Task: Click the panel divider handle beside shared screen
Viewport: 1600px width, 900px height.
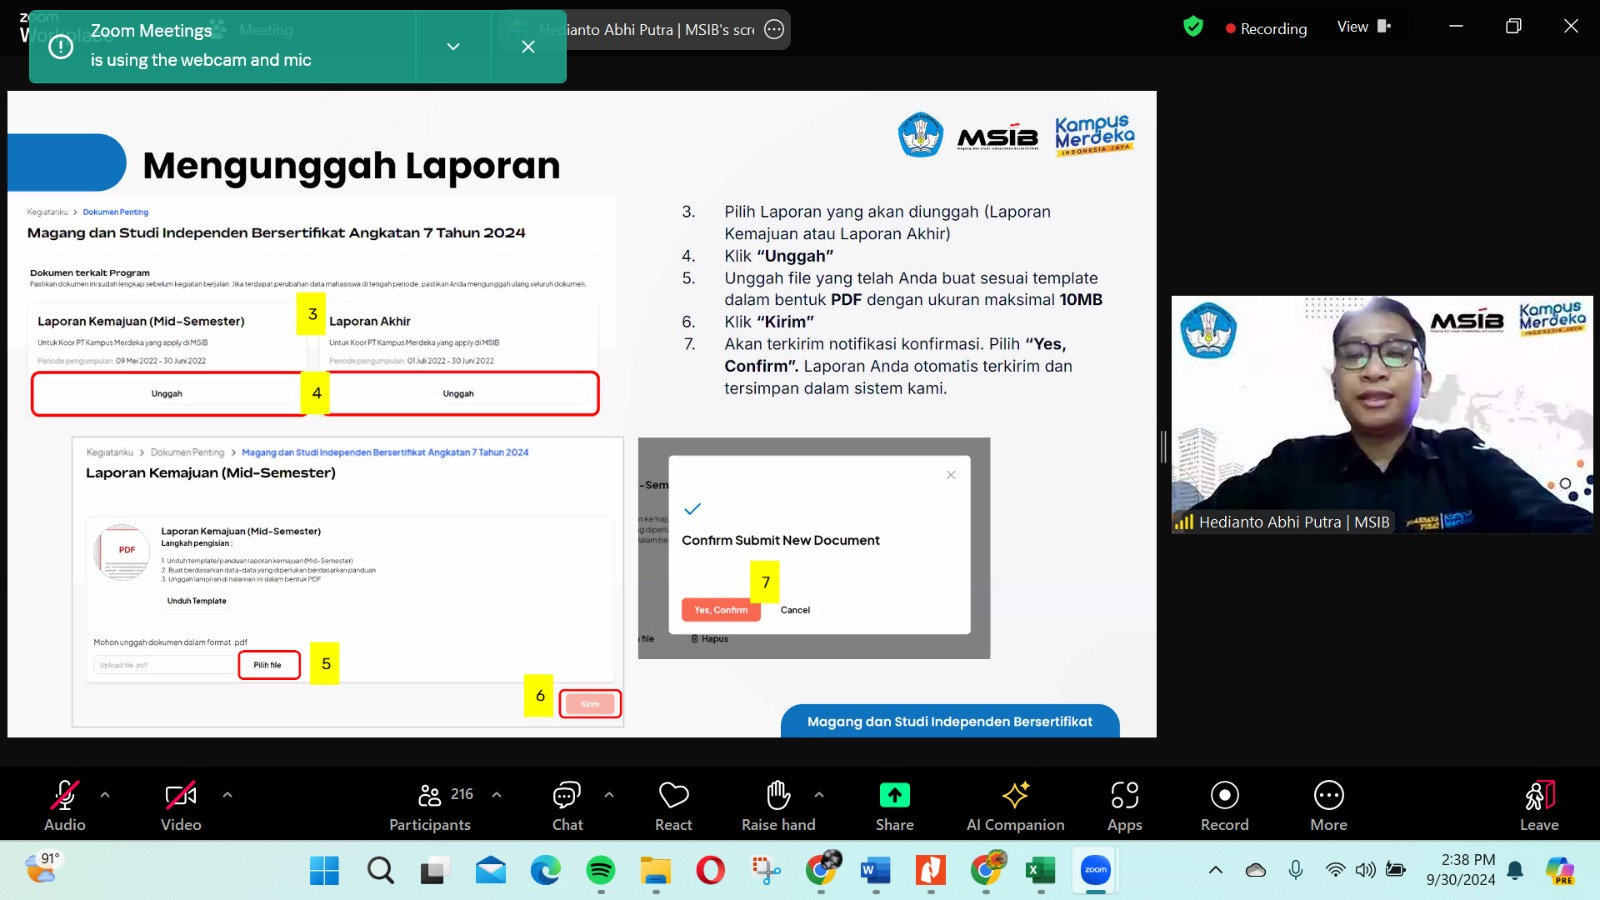Action: (x=1164, y=447)
